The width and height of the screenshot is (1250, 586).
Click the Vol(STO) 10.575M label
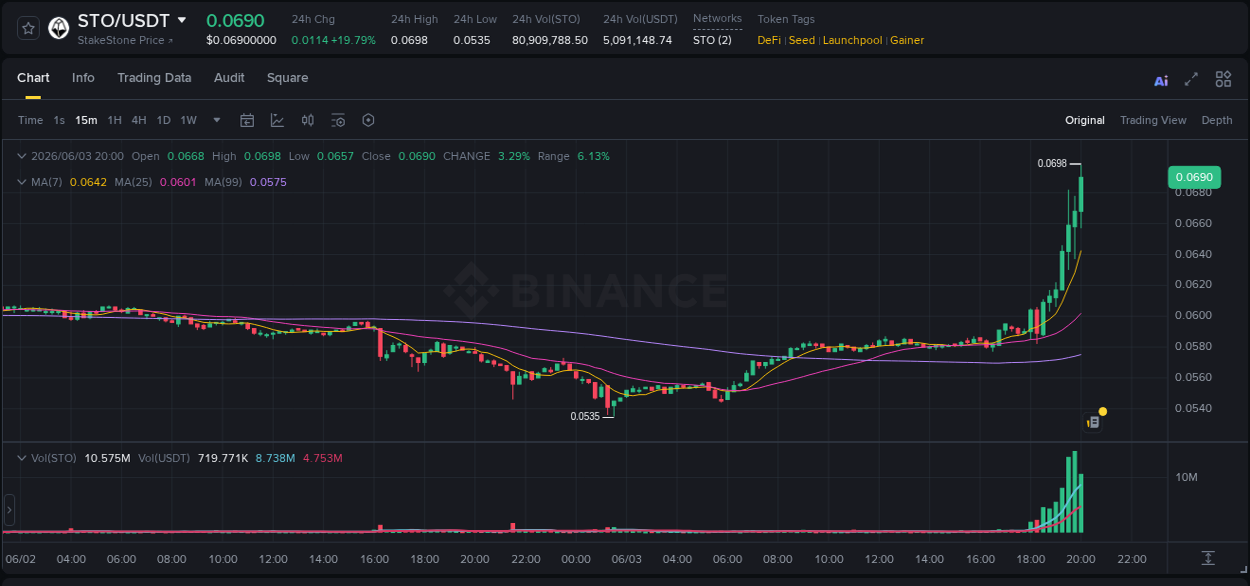(81, 458)
